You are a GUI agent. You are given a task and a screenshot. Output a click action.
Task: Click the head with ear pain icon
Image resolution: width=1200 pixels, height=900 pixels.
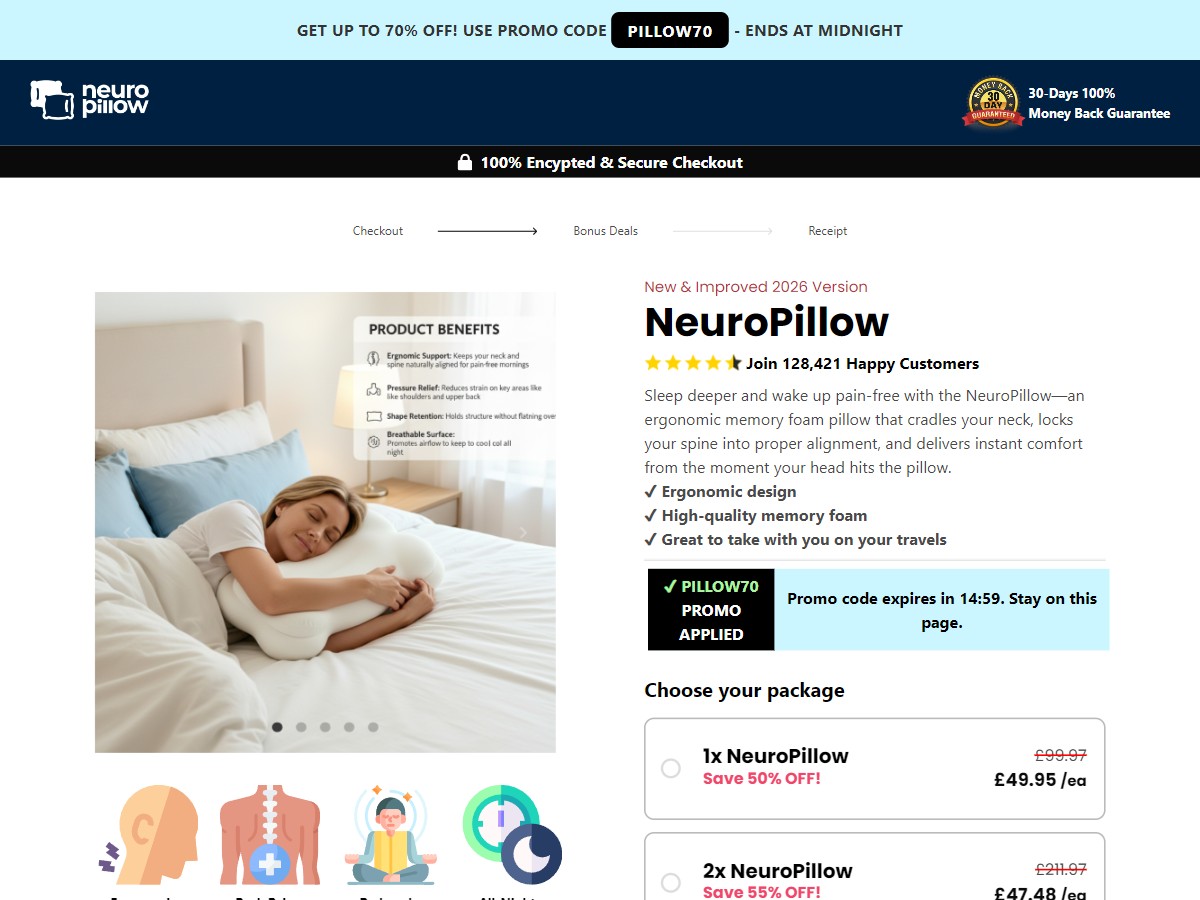[148, 835]
